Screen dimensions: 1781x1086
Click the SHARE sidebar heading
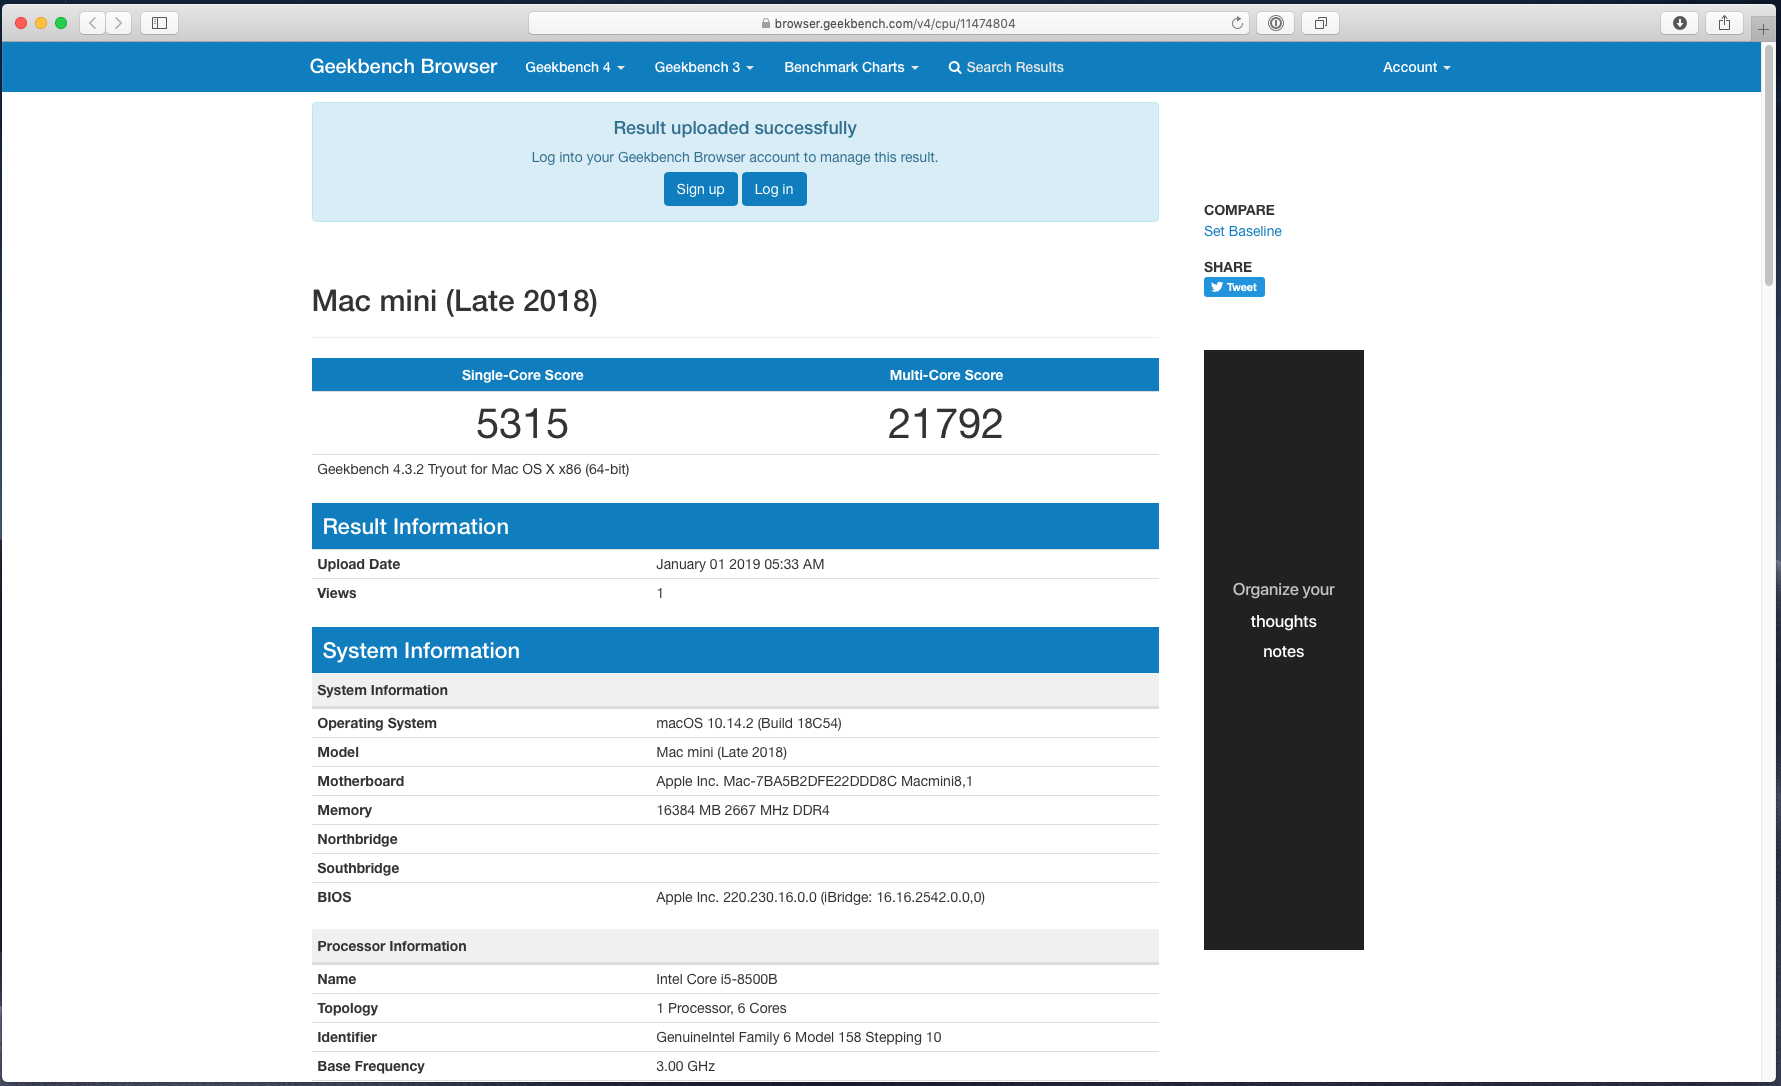coord(1228,267)
